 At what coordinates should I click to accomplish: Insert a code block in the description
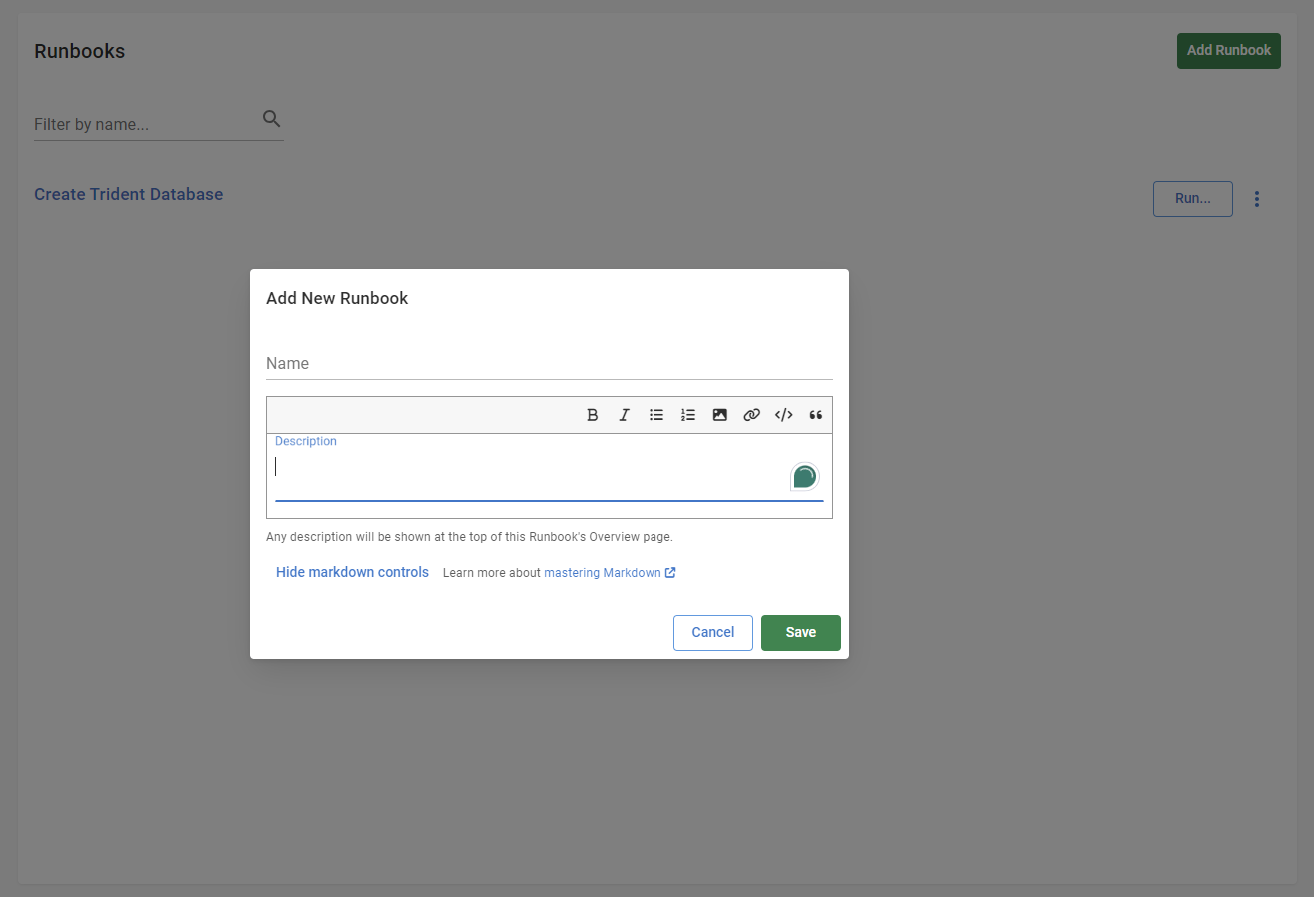tap(783, 414)
